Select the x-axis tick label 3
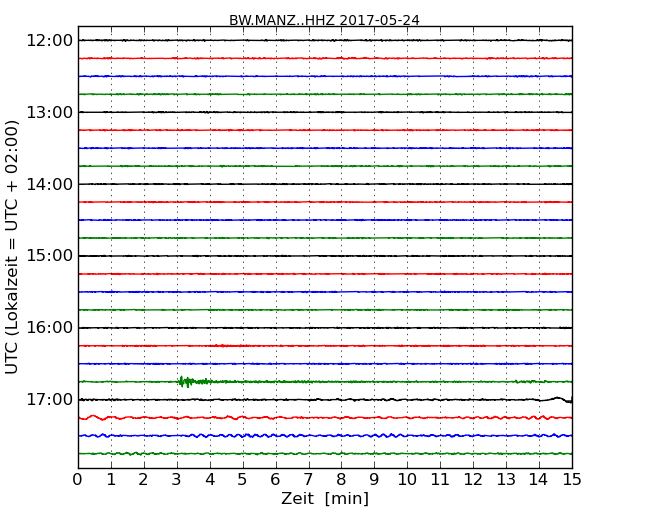The width and height of the screenshot is (650, 520). pos(177,479)
